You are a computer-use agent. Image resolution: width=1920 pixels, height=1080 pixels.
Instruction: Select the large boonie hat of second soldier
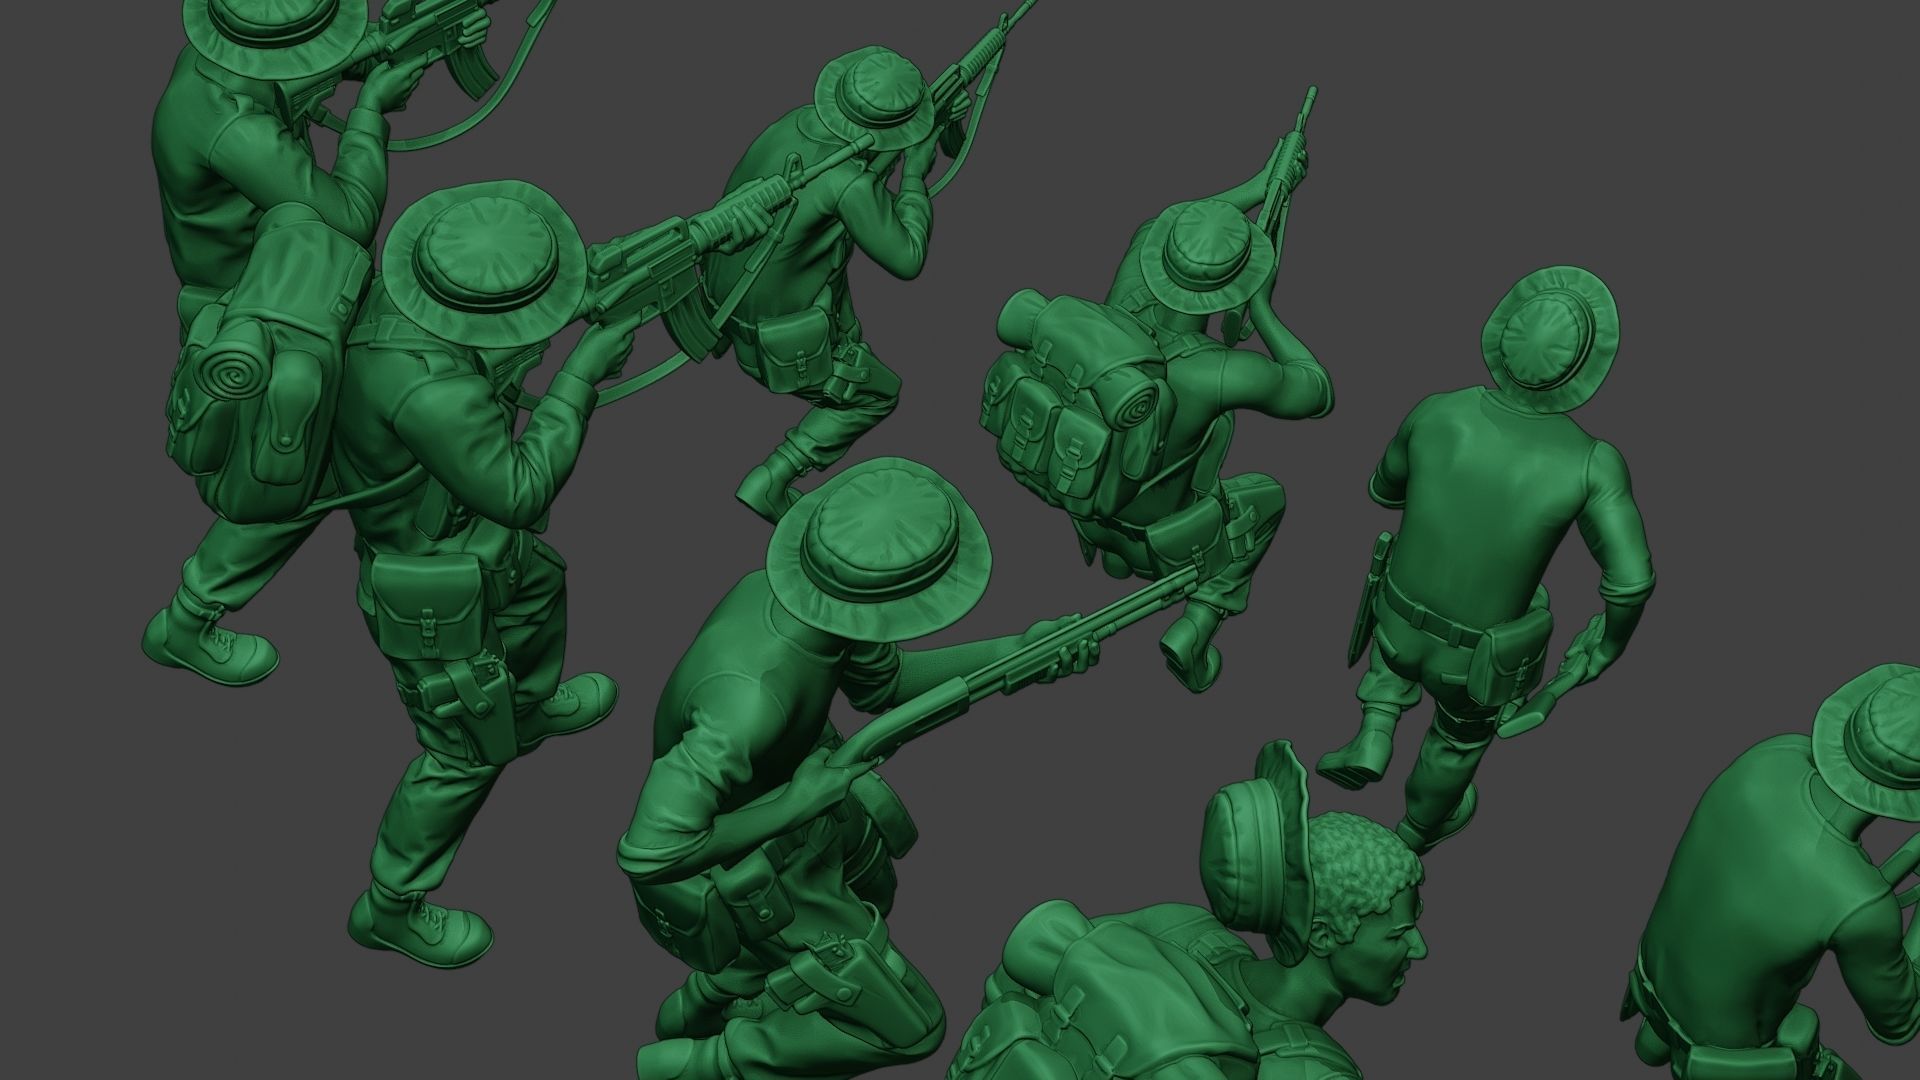483,265
